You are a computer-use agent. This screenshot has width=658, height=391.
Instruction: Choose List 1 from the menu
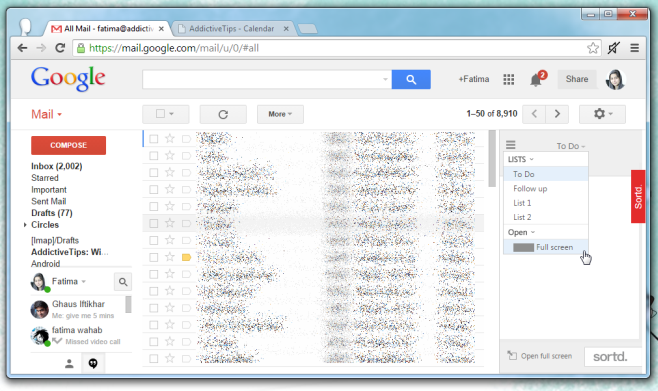point(546,203)
